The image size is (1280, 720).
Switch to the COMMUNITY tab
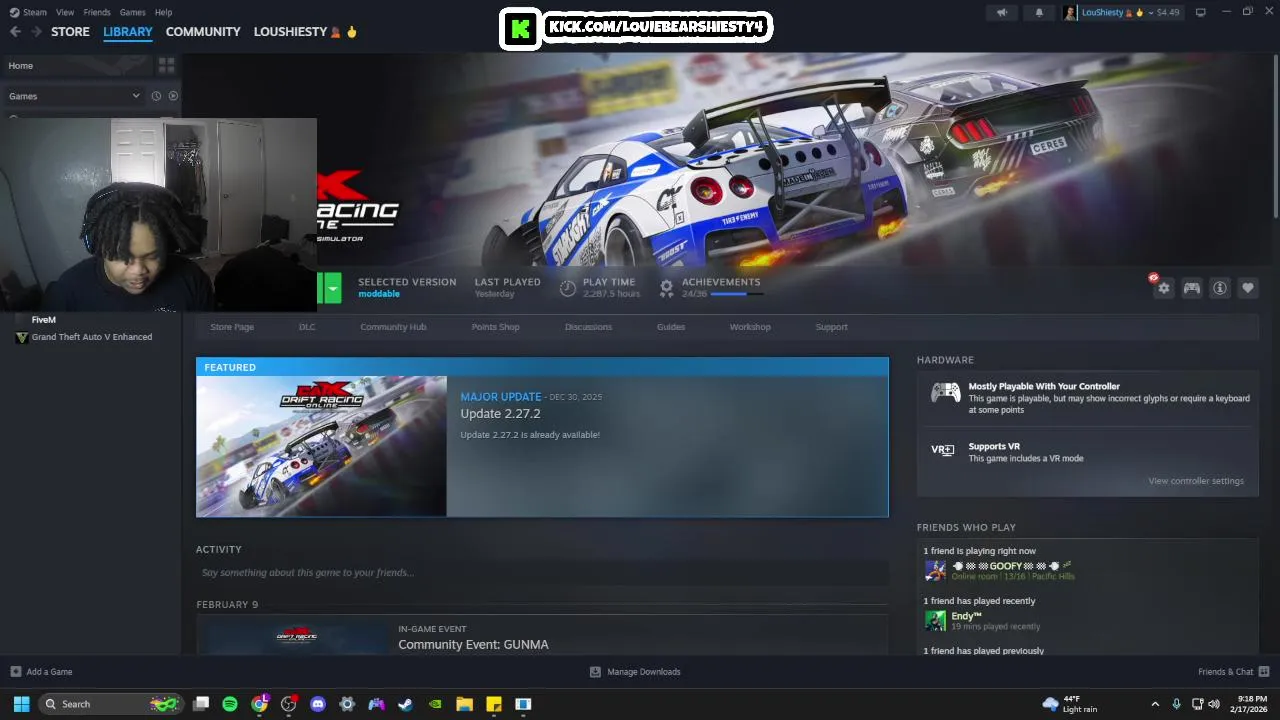203,32
